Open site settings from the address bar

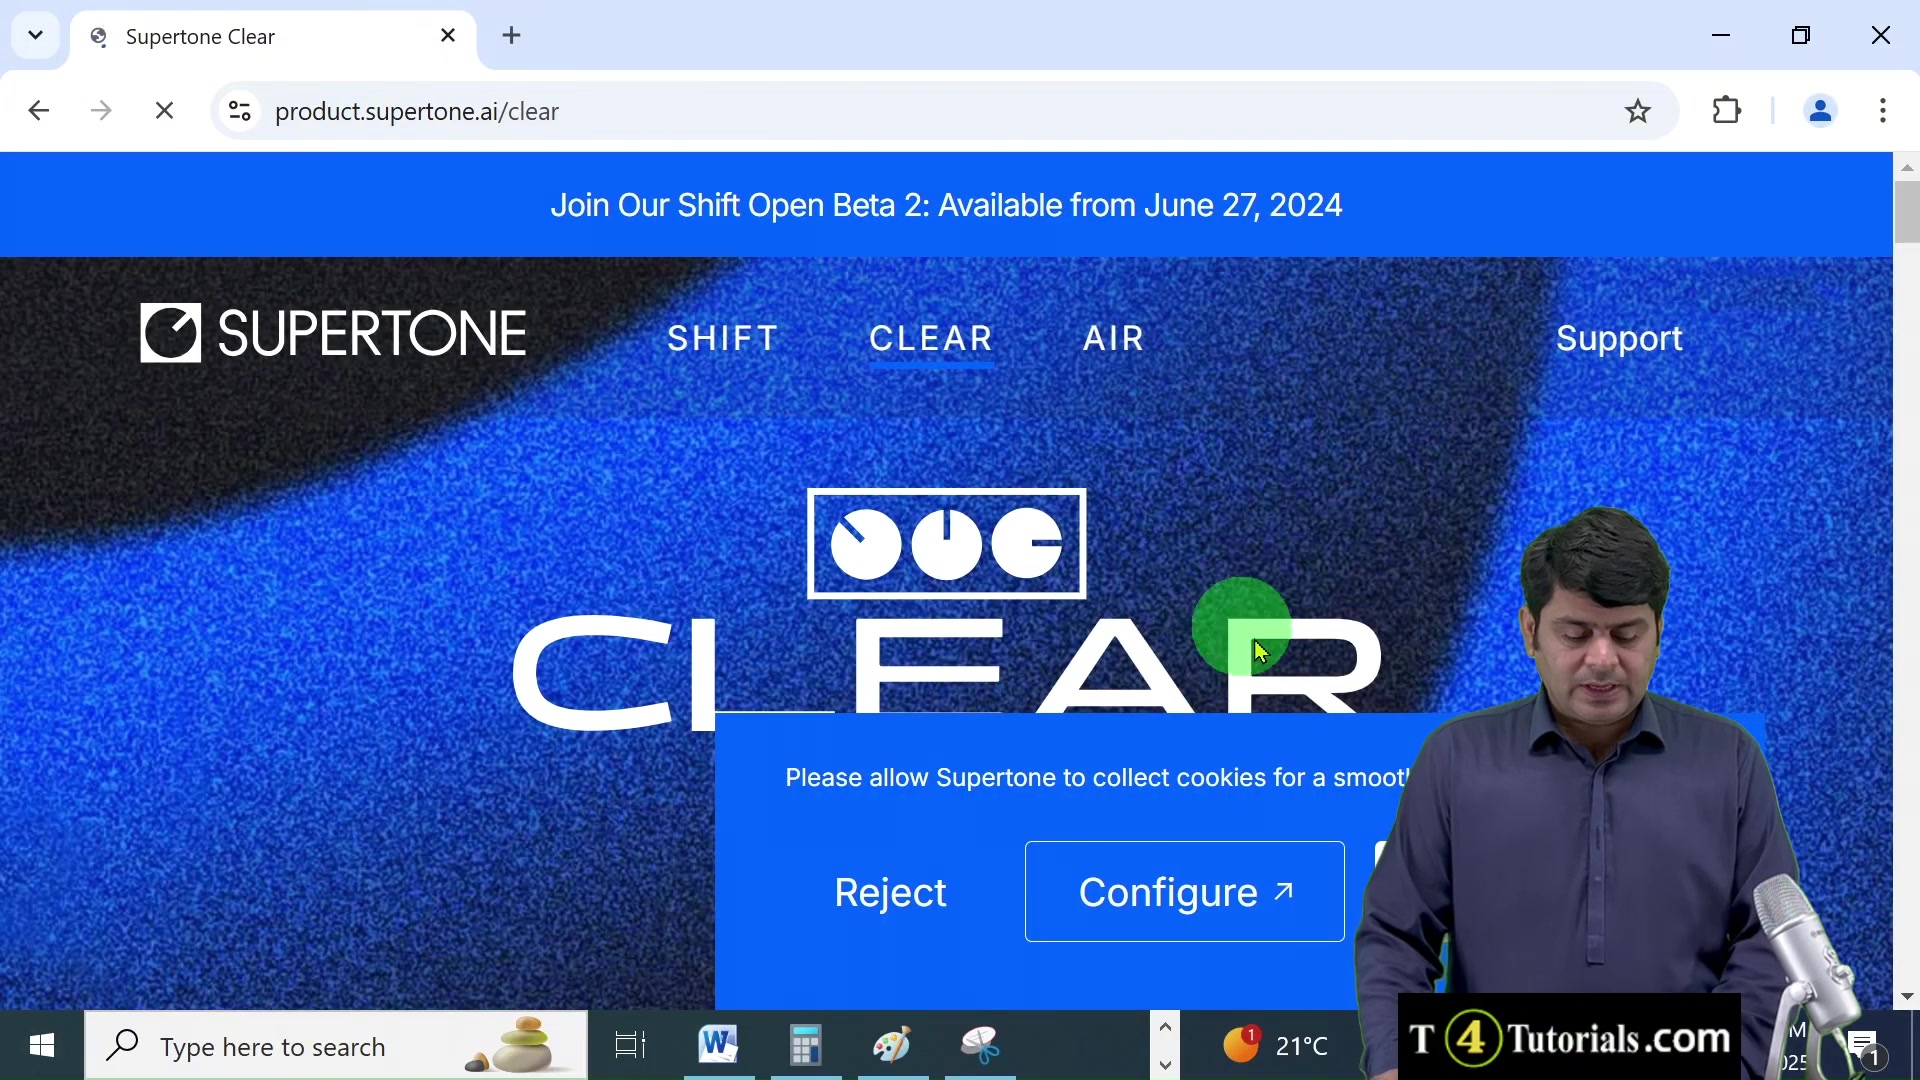[239, 111]
